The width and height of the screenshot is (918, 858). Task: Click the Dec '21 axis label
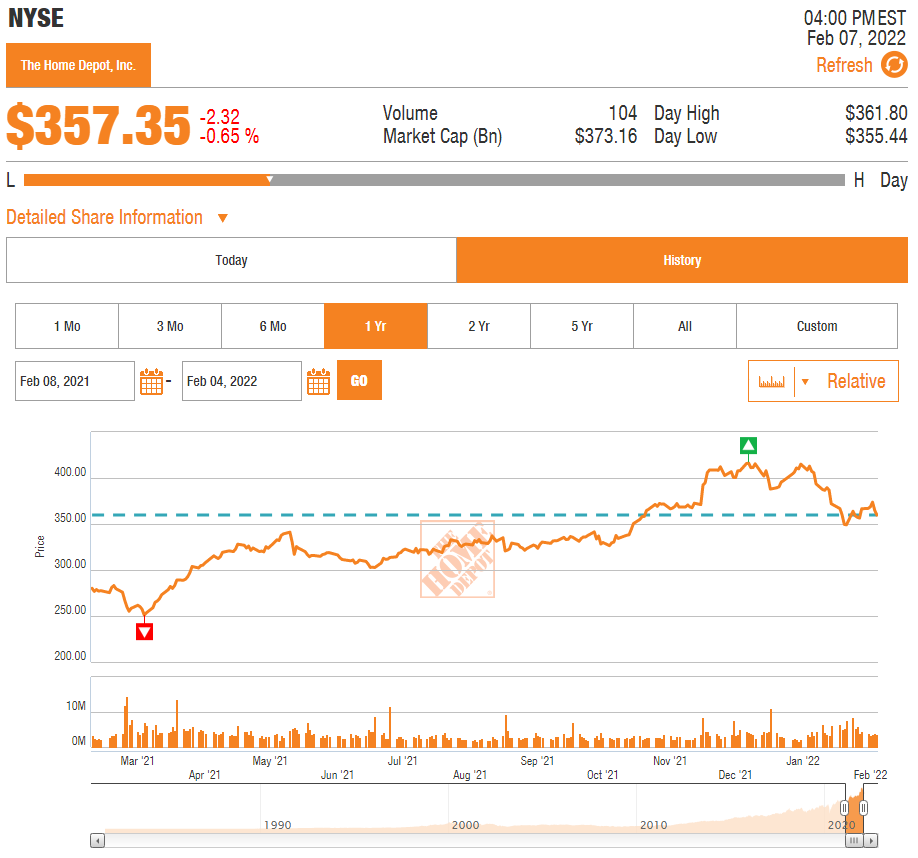point(735,775)
